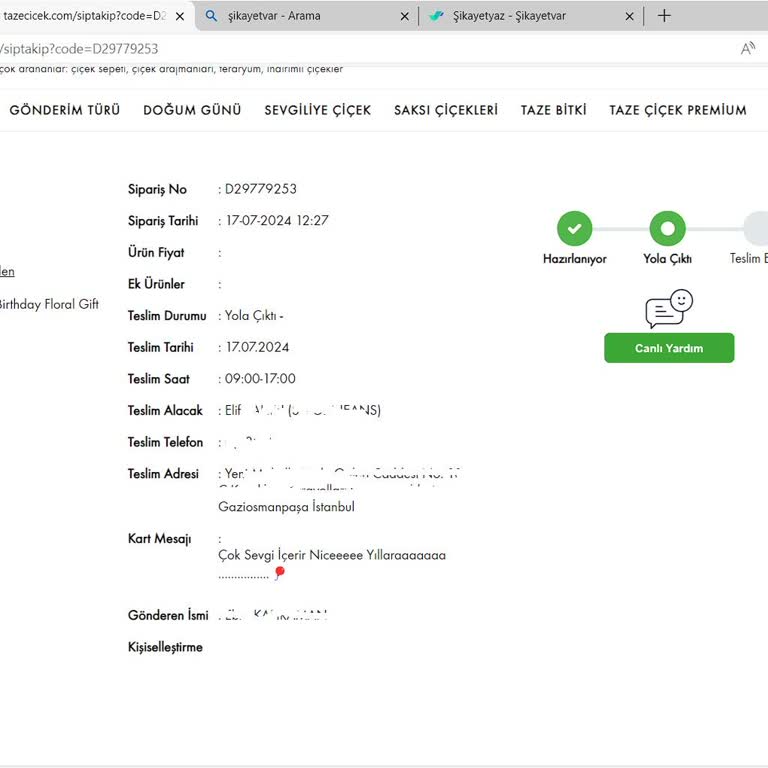Image resolution: width=768 pixels, height=768 pixels.
Task: Click the Yola Çıktı progress step circle
Action: click(x=667, y=228)
